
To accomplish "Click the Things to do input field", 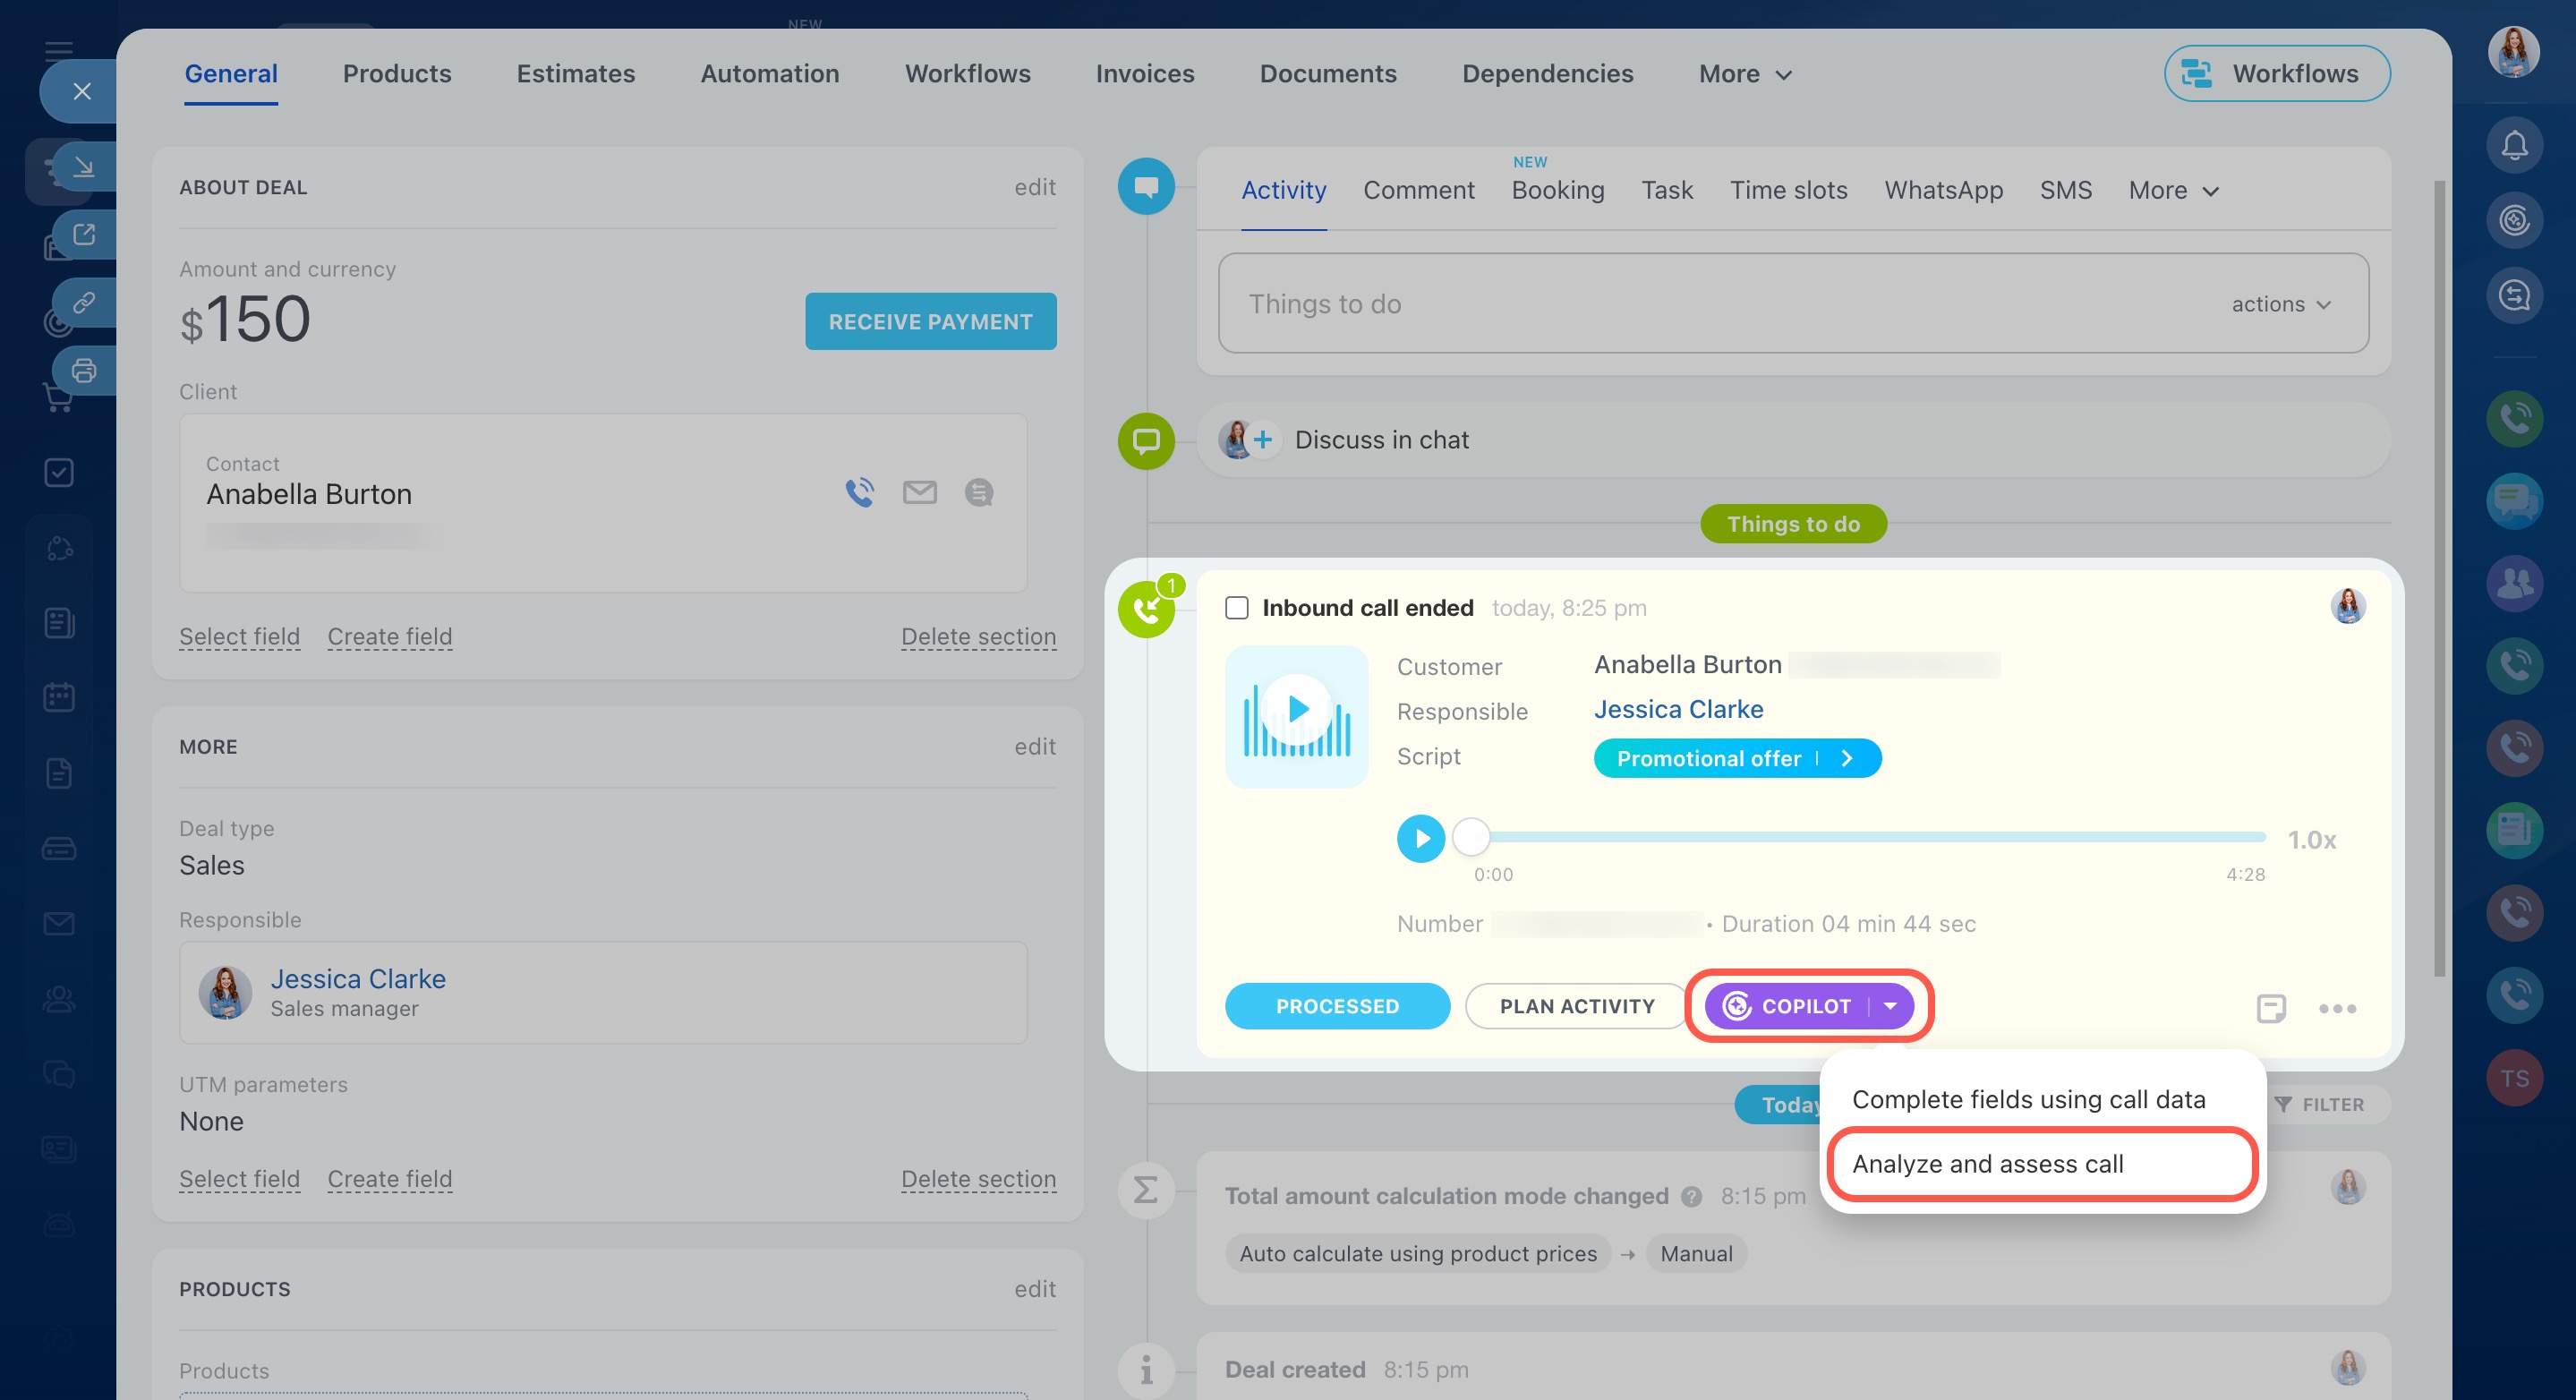I will [x=1700, y=304].
